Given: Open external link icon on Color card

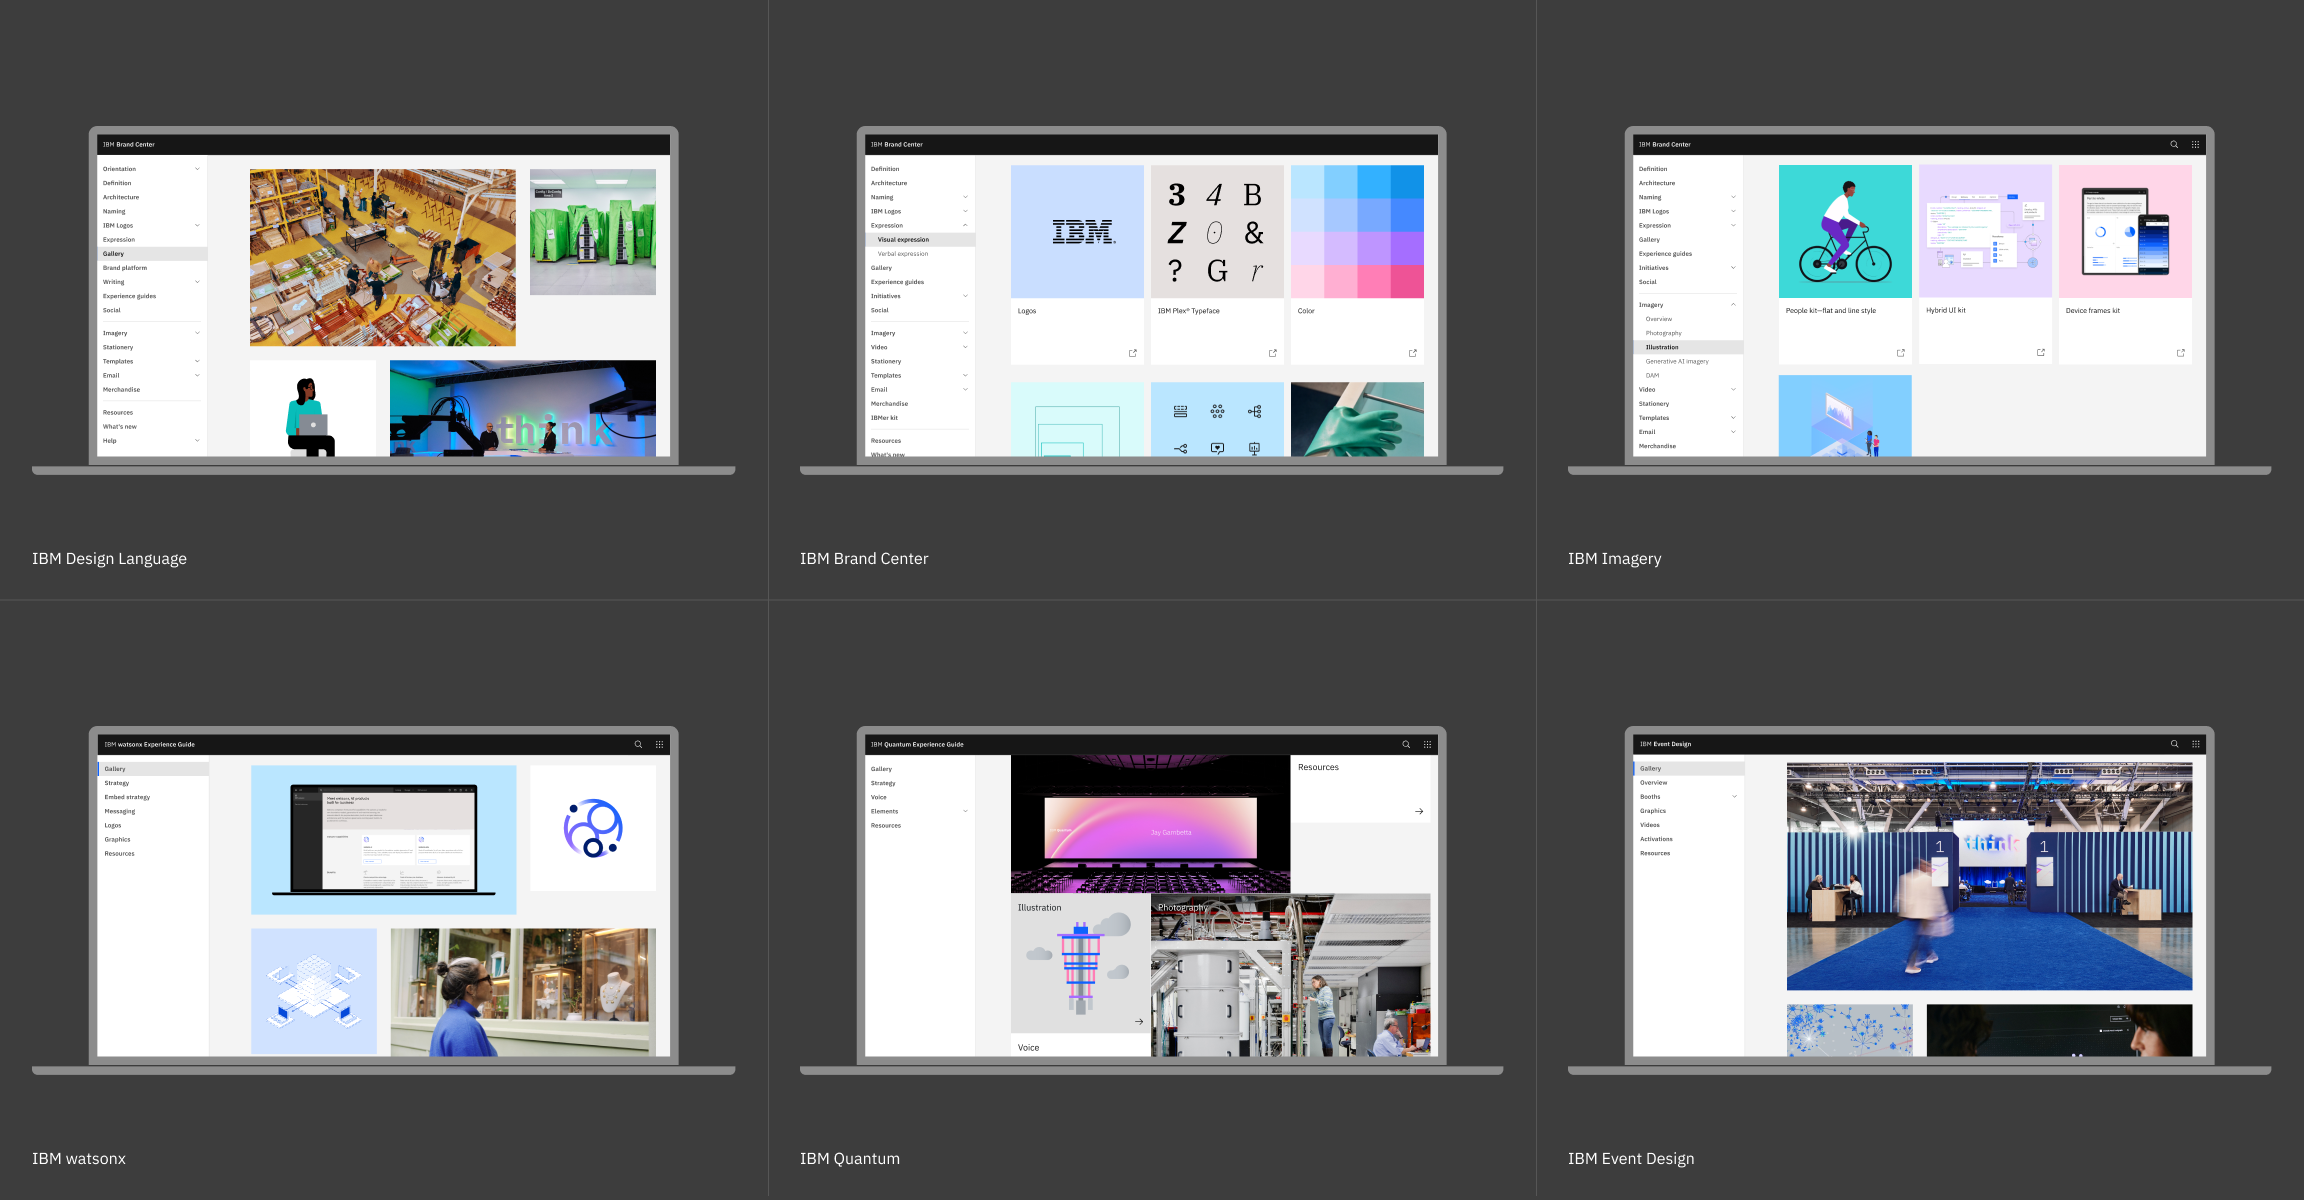Looking at the screenshot, I should pos(1412,353).
